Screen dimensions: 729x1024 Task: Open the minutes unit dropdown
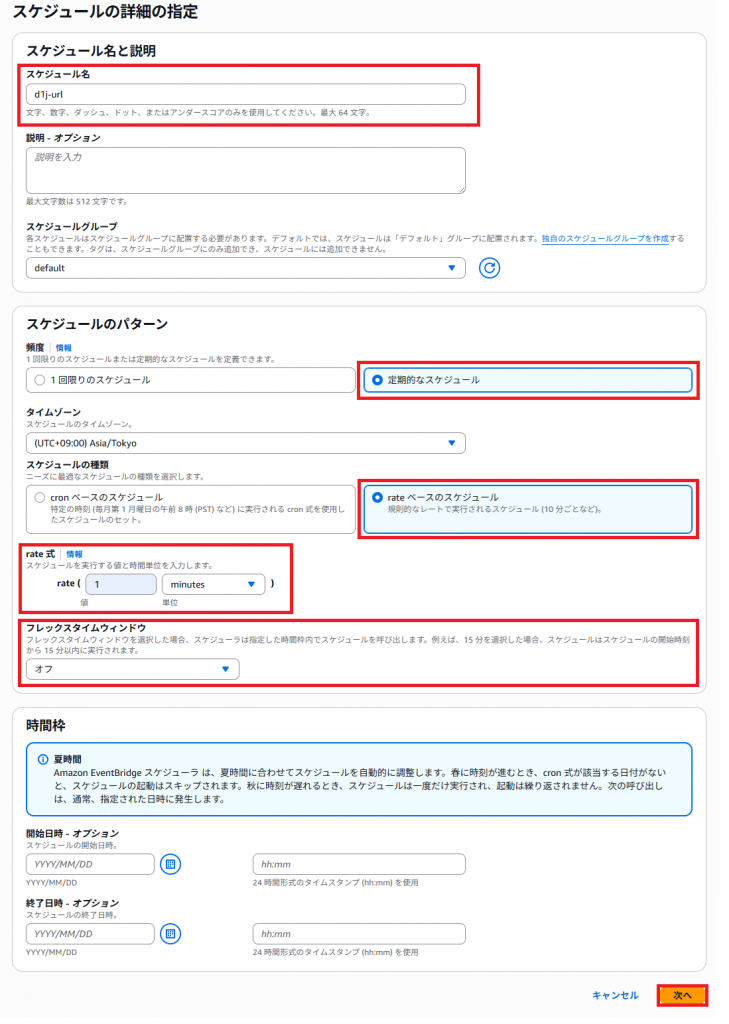213,584
